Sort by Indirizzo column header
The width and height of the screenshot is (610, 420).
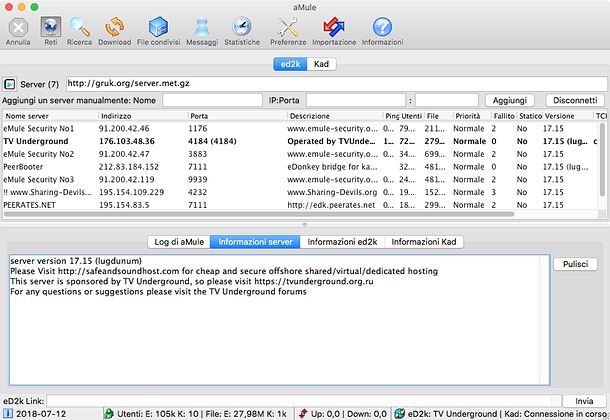(x=143, y=116)
